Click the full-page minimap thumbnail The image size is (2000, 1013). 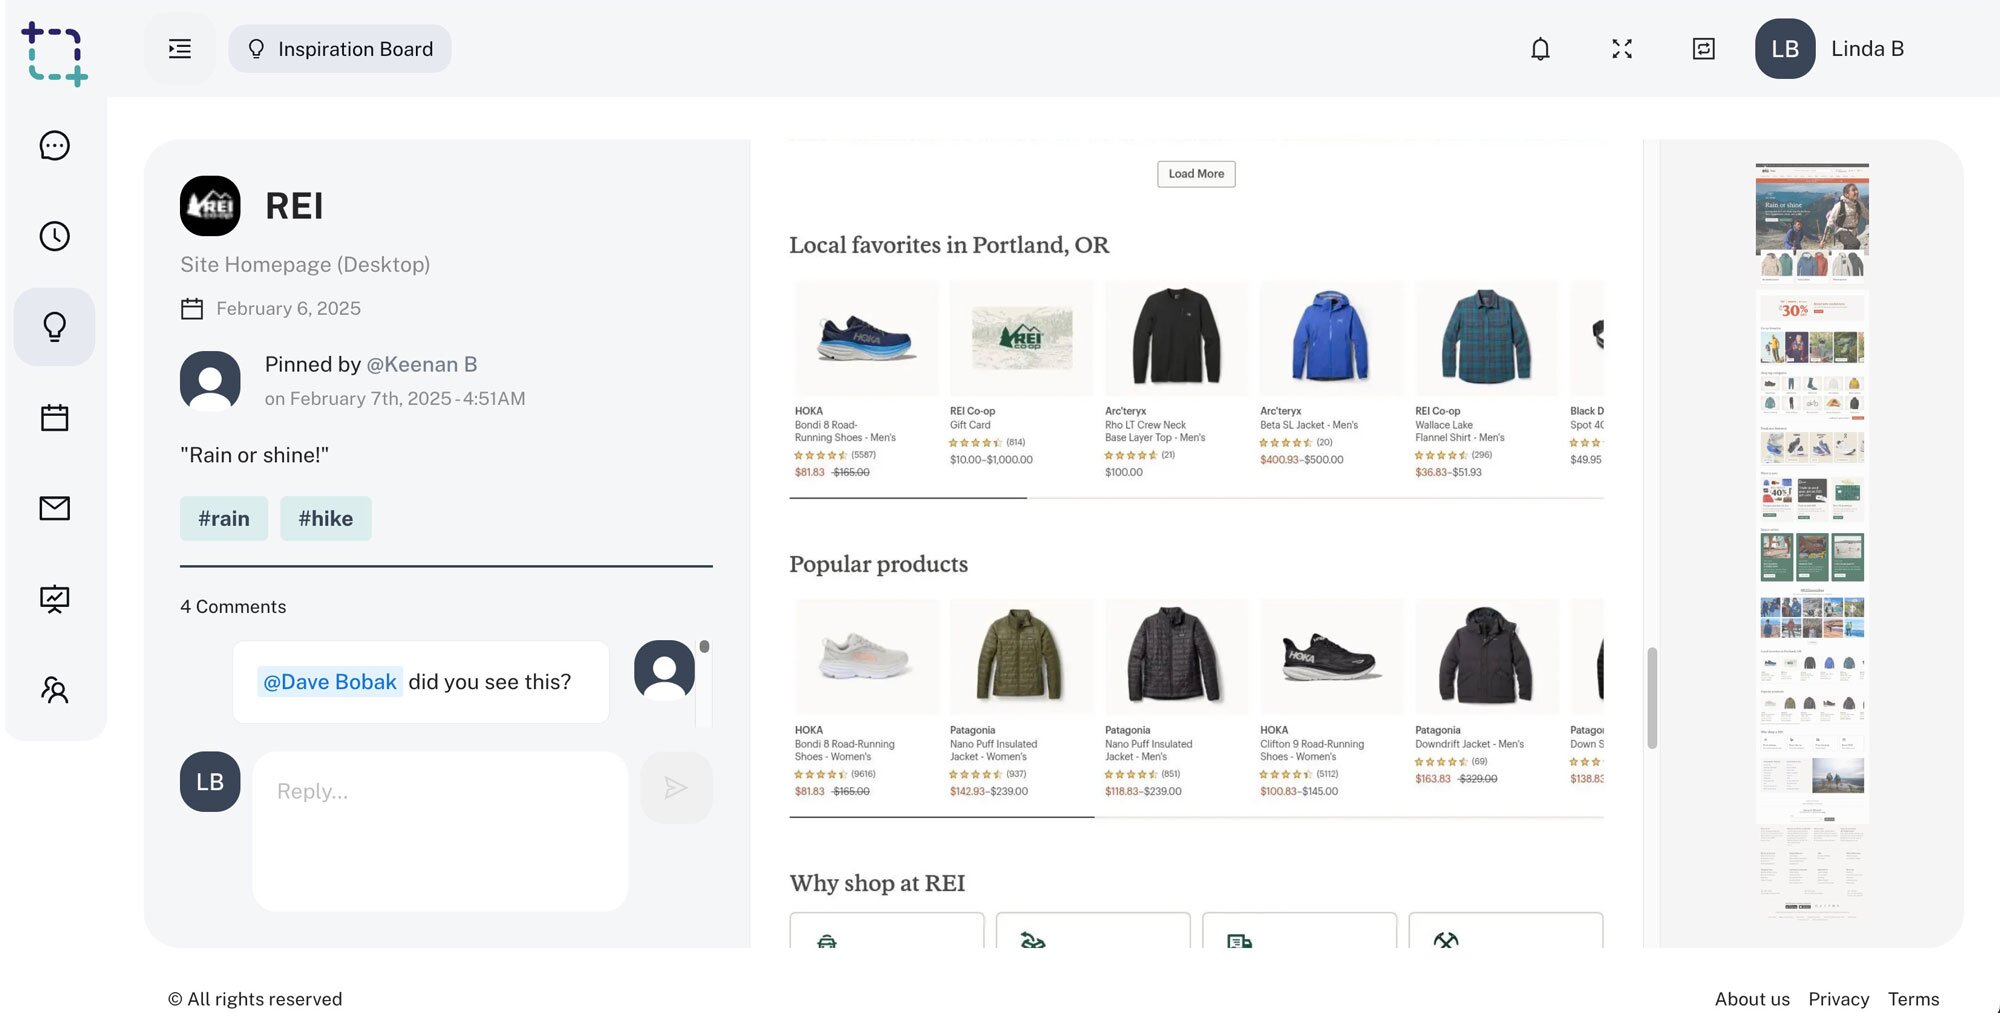[1812, 541]
